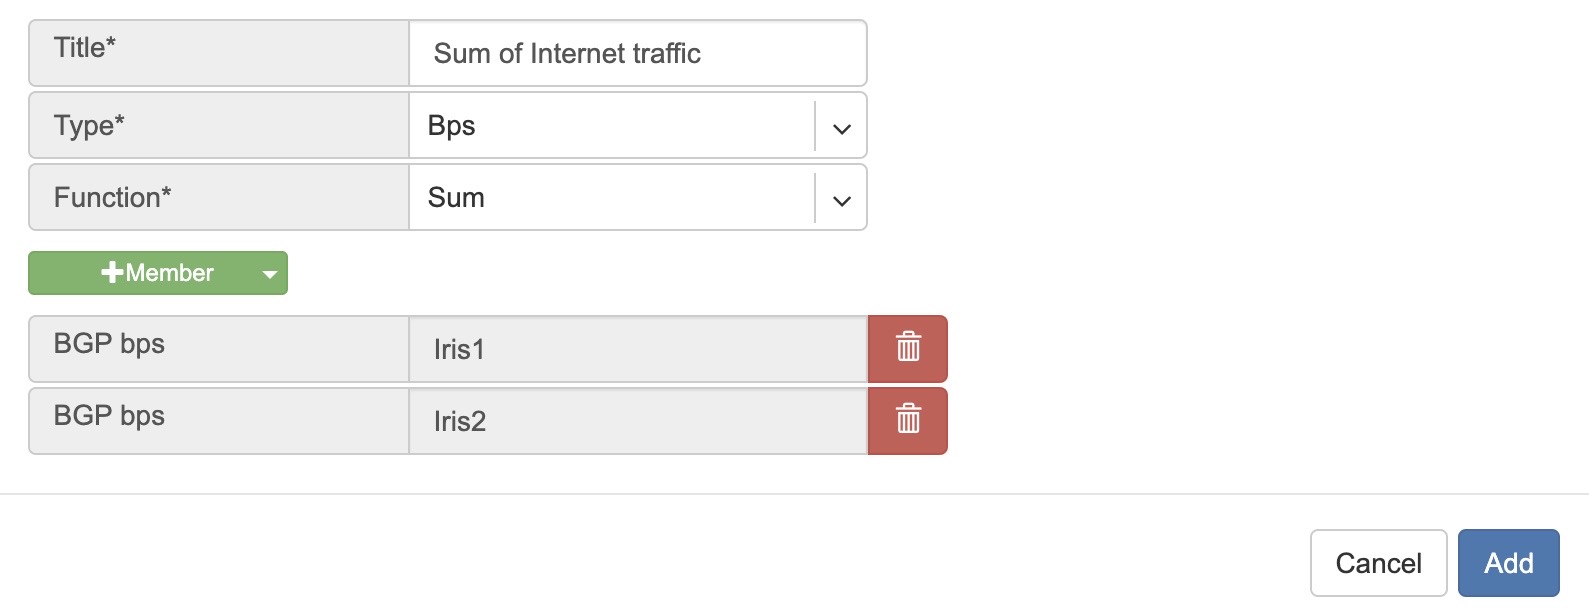Screen dimensions: 1589x611
Task: Click the Iris2 member field
Action: [x=637, y=421]
